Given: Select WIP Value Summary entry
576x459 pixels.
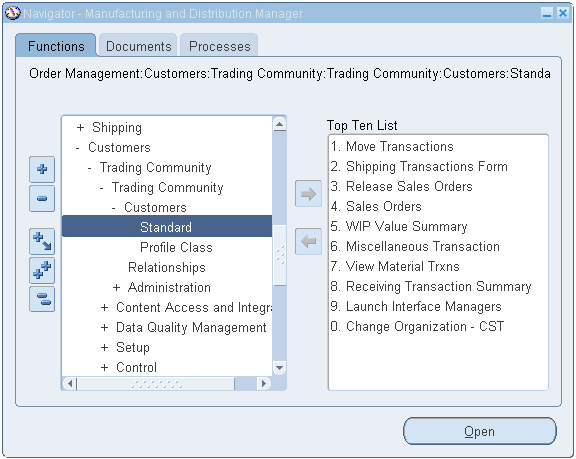Looking at the screenshot, I should tap(399, 227).
